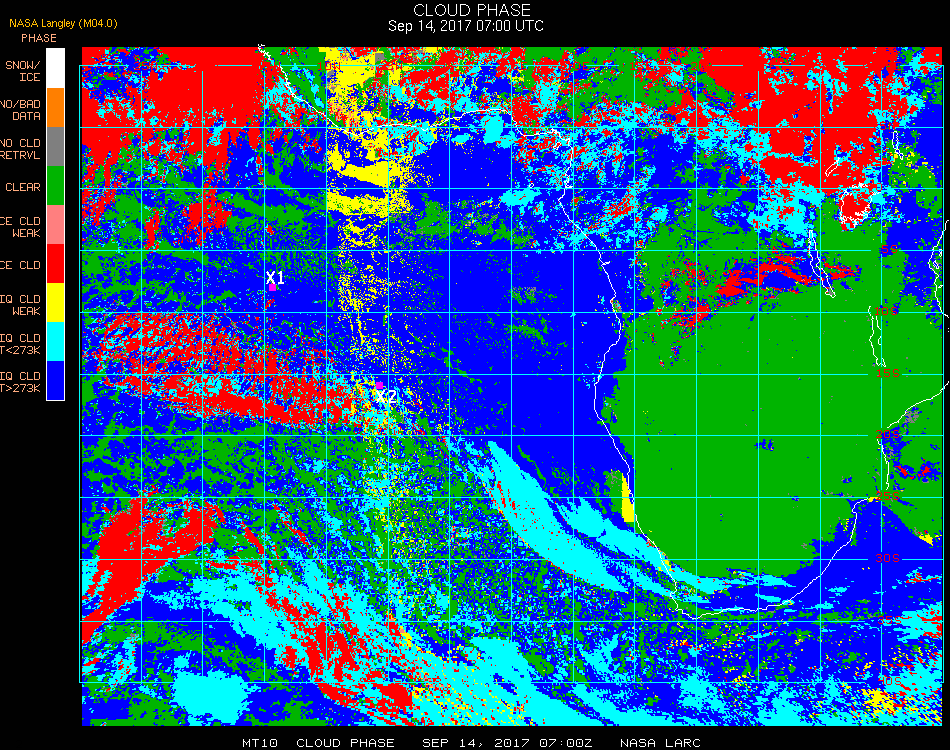Pick the red Ice Cld legend swatch
This screenshot has height=750, width=950.
pyautogui.click(x=55, y=264)
